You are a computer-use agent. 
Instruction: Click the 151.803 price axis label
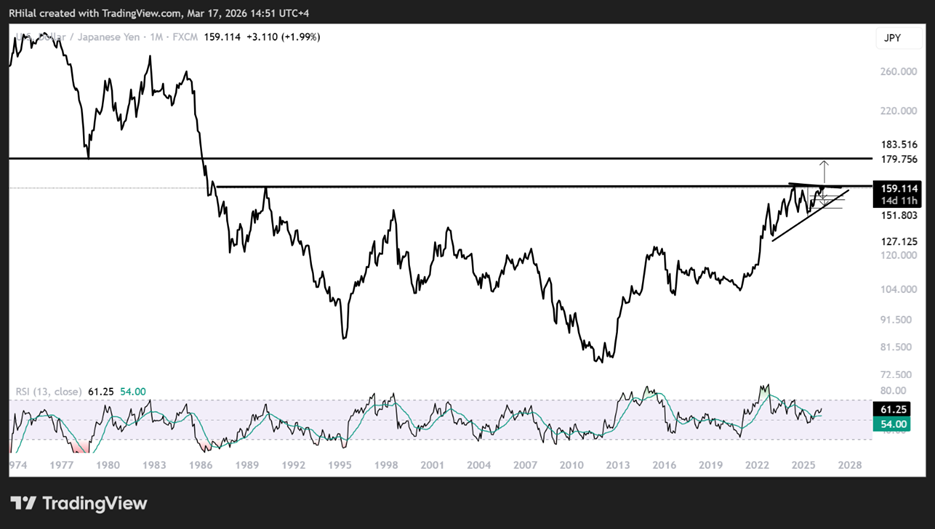pos(899,215)
